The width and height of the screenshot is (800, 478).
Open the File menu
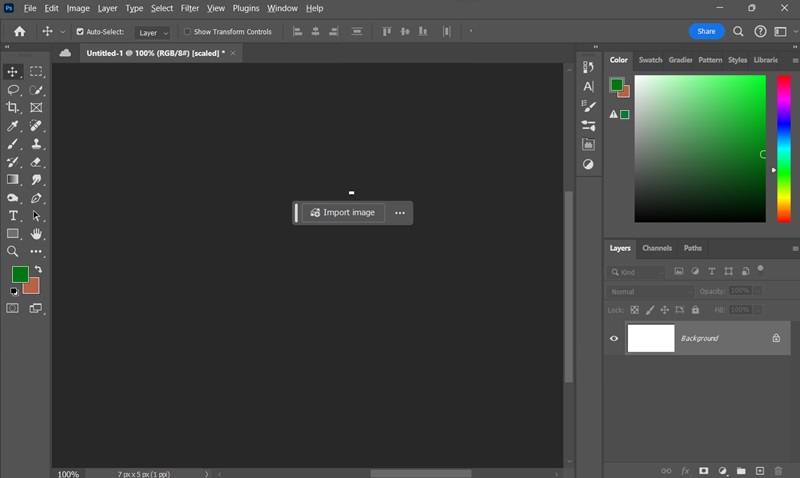coord(30,8)
